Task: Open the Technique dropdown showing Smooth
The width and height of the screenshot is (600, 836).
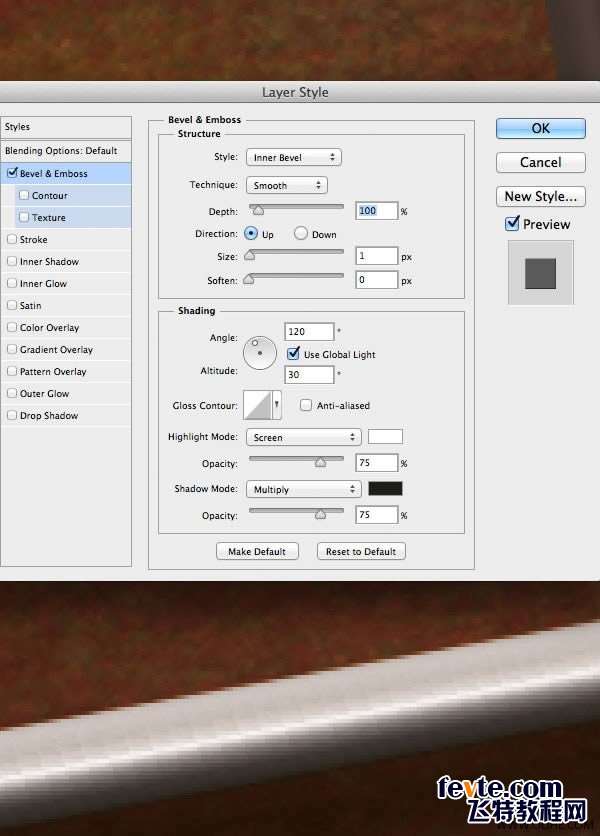Action: (x=287, y=185)
